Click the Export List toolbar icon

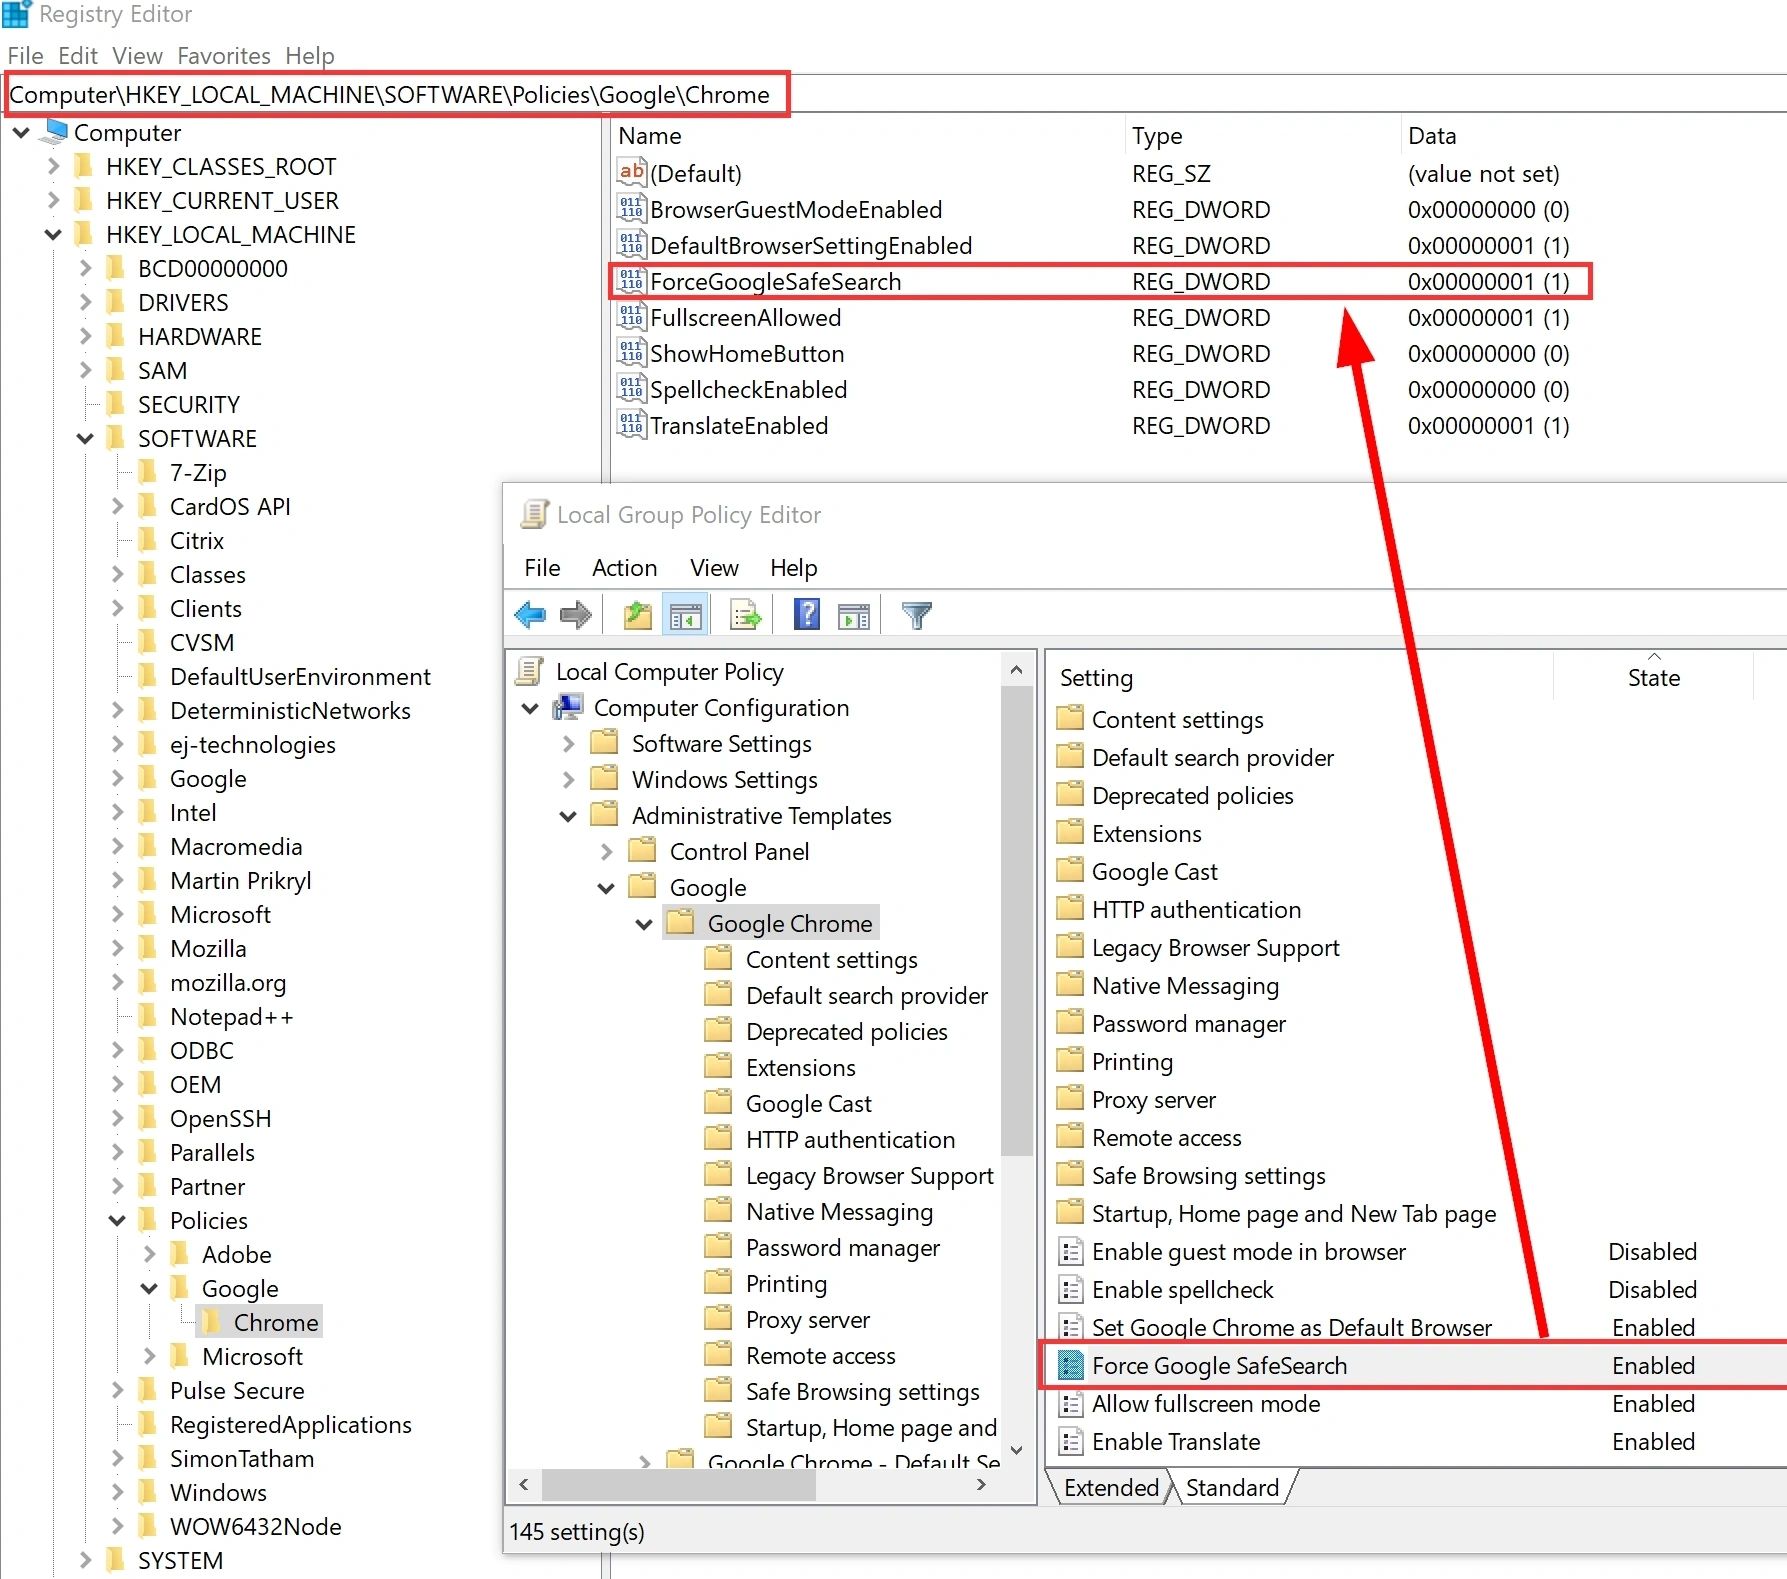746,615
